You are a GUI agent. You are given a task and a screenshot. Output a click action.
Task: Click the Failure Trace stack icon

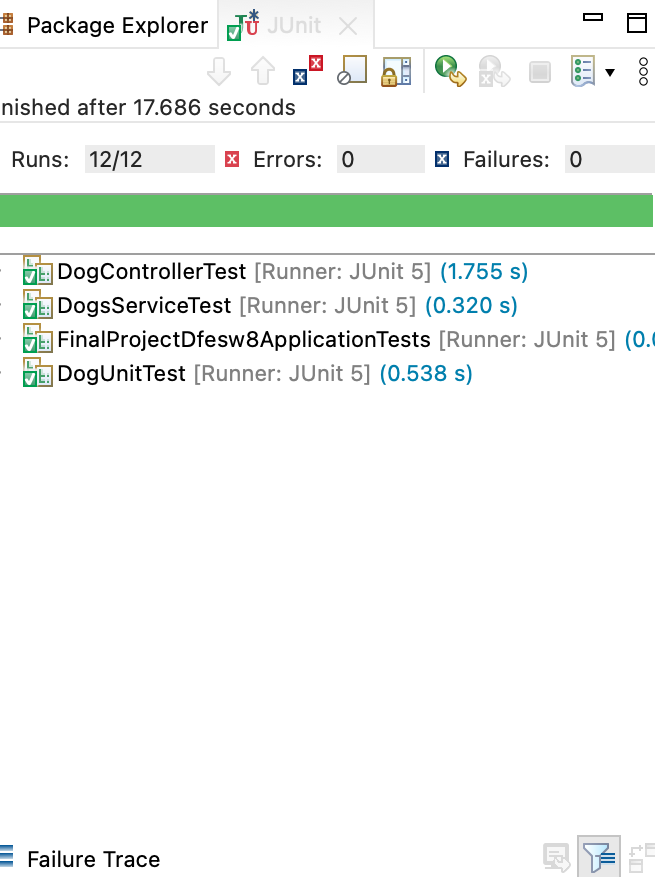point(6,858)
